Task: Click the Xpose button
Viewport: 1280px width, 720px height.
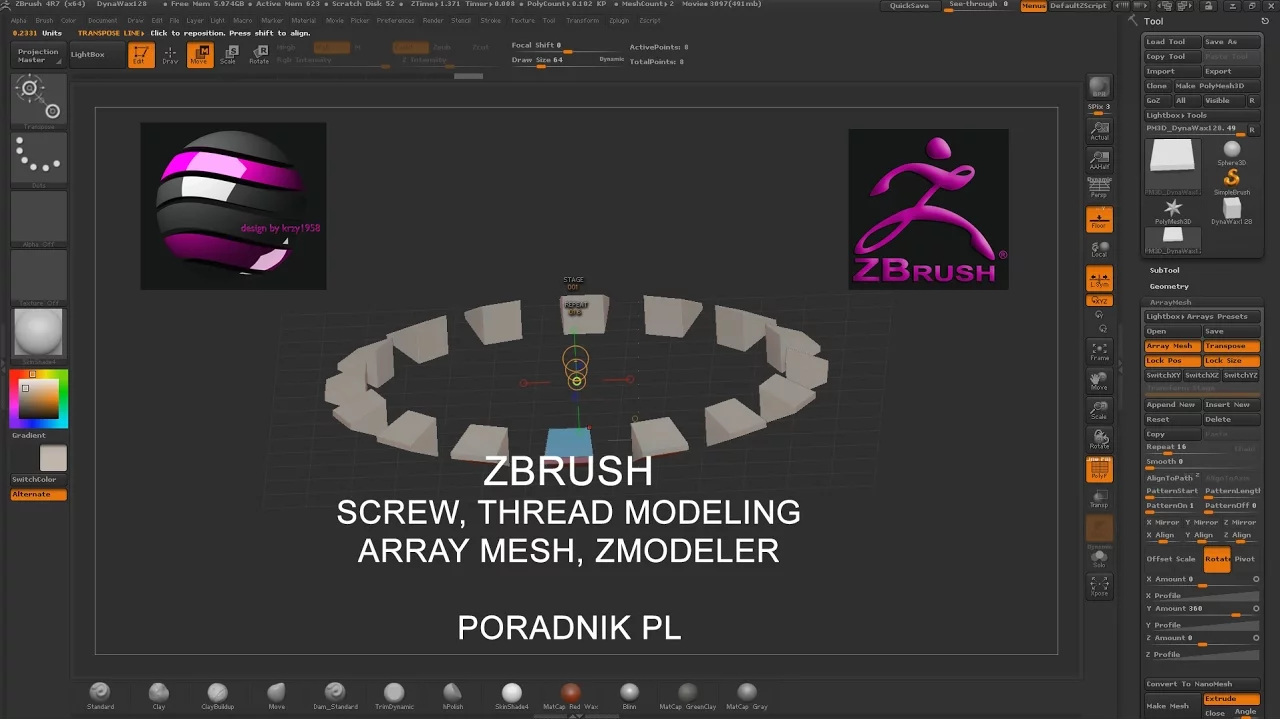Action: click(1099, 586)
